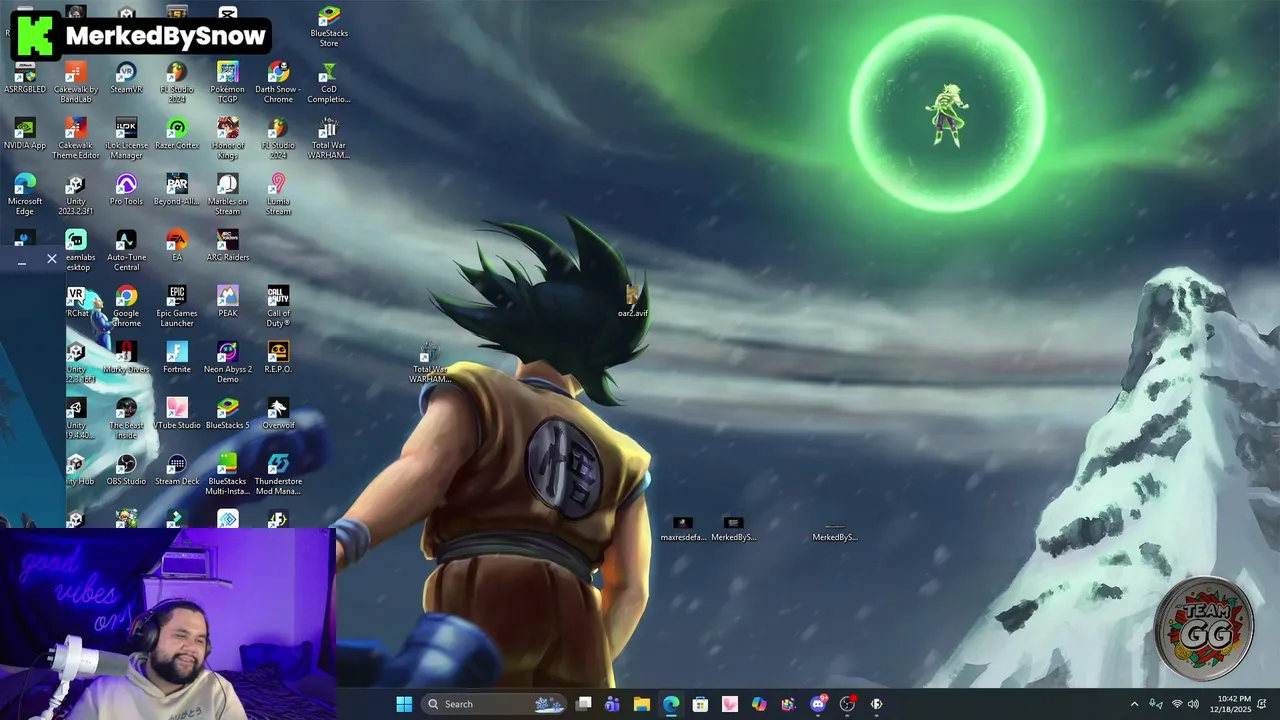
Task: Launch Unity 2023.2.3f1 shortcut
Action: [76, 195]
